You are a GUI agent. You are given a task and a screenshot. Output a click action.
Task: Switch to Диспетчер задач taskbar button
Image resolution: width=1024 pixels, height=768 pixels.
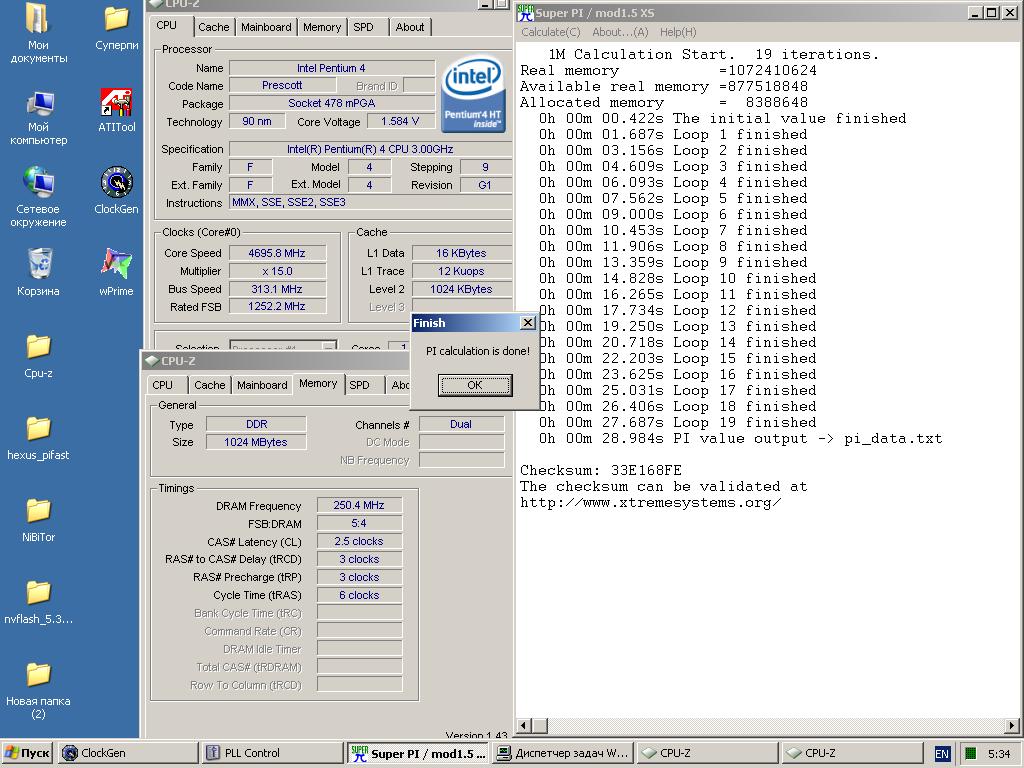click(563, 753)
